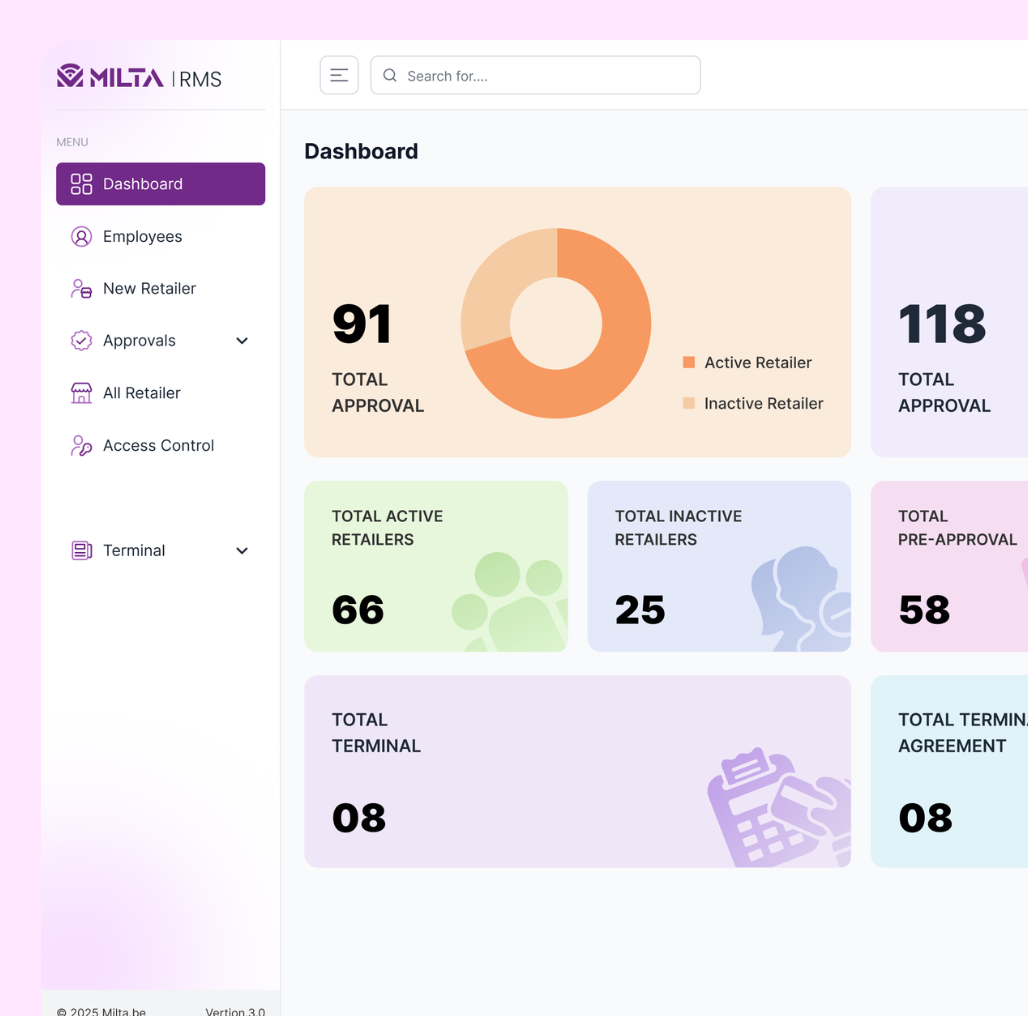Click the 'Vertion 3.0' footer text

click(x=235, y=1011)
